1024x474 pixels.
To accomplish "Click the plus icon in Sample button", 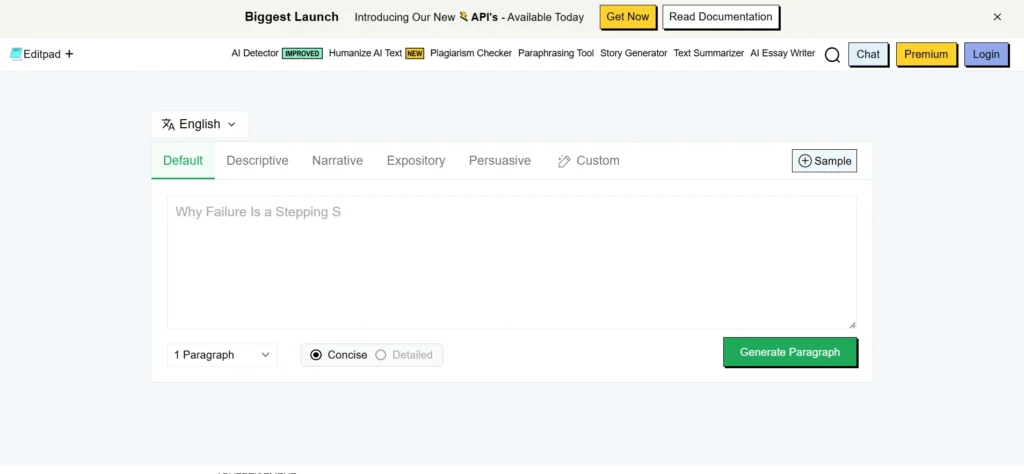I will (x=805, y=161).
